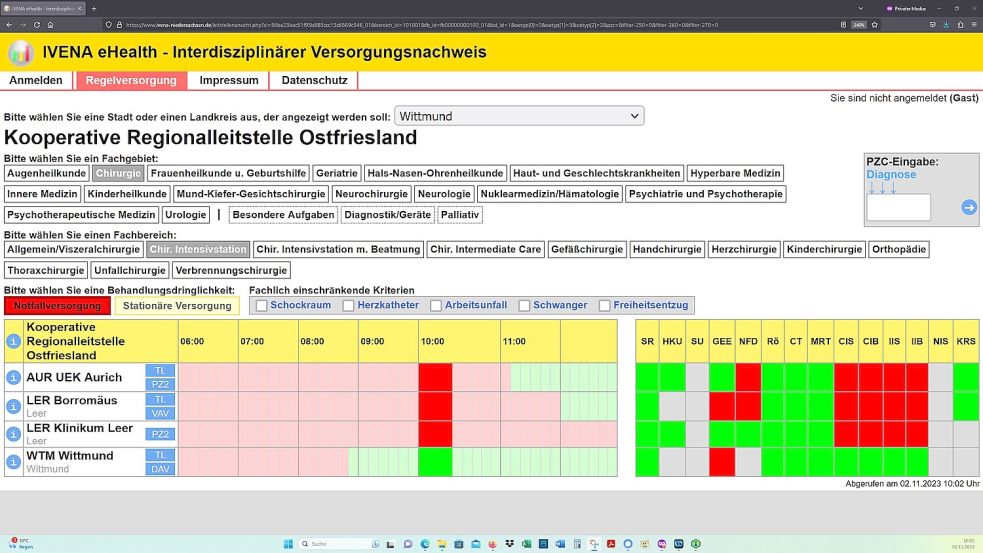Select Verbrennungschirurgie department

pos(231,270)
